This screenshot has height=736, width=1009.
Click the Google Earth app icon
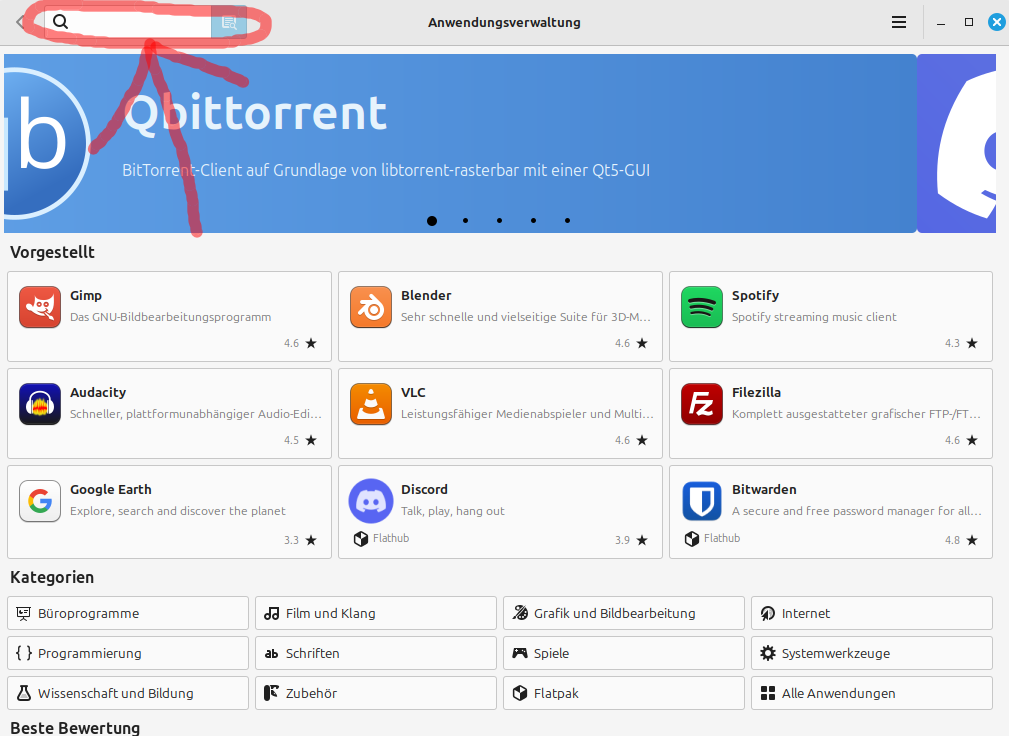(x=40, y=501)
